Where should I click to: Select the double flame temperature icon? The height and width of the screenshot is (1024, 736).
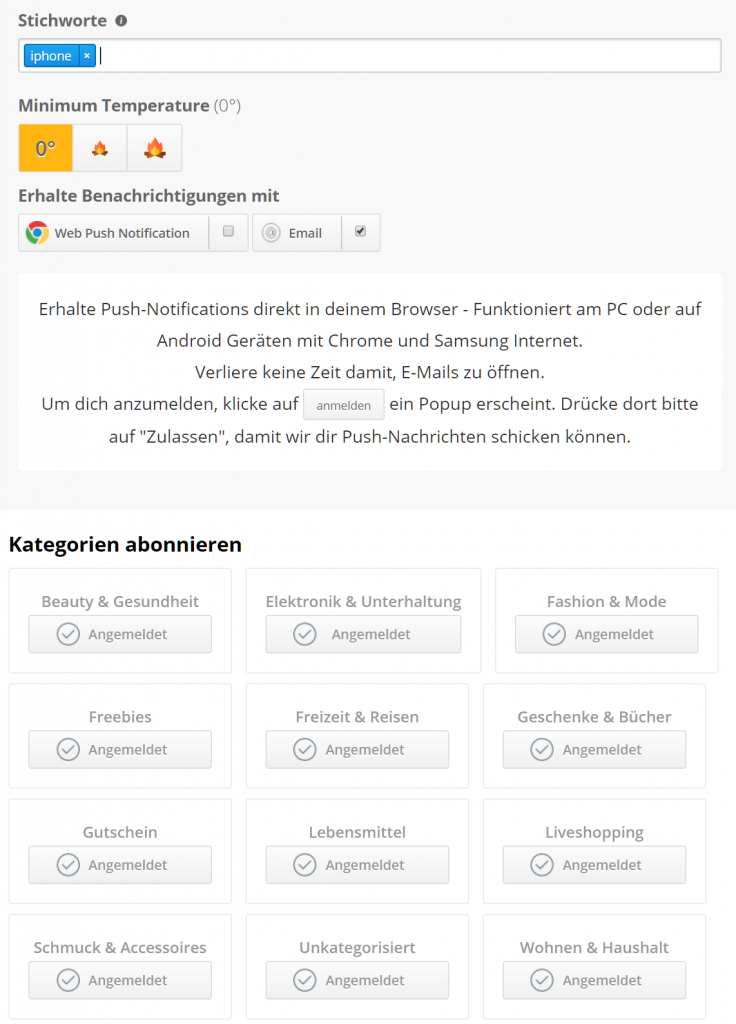[154, 149]
